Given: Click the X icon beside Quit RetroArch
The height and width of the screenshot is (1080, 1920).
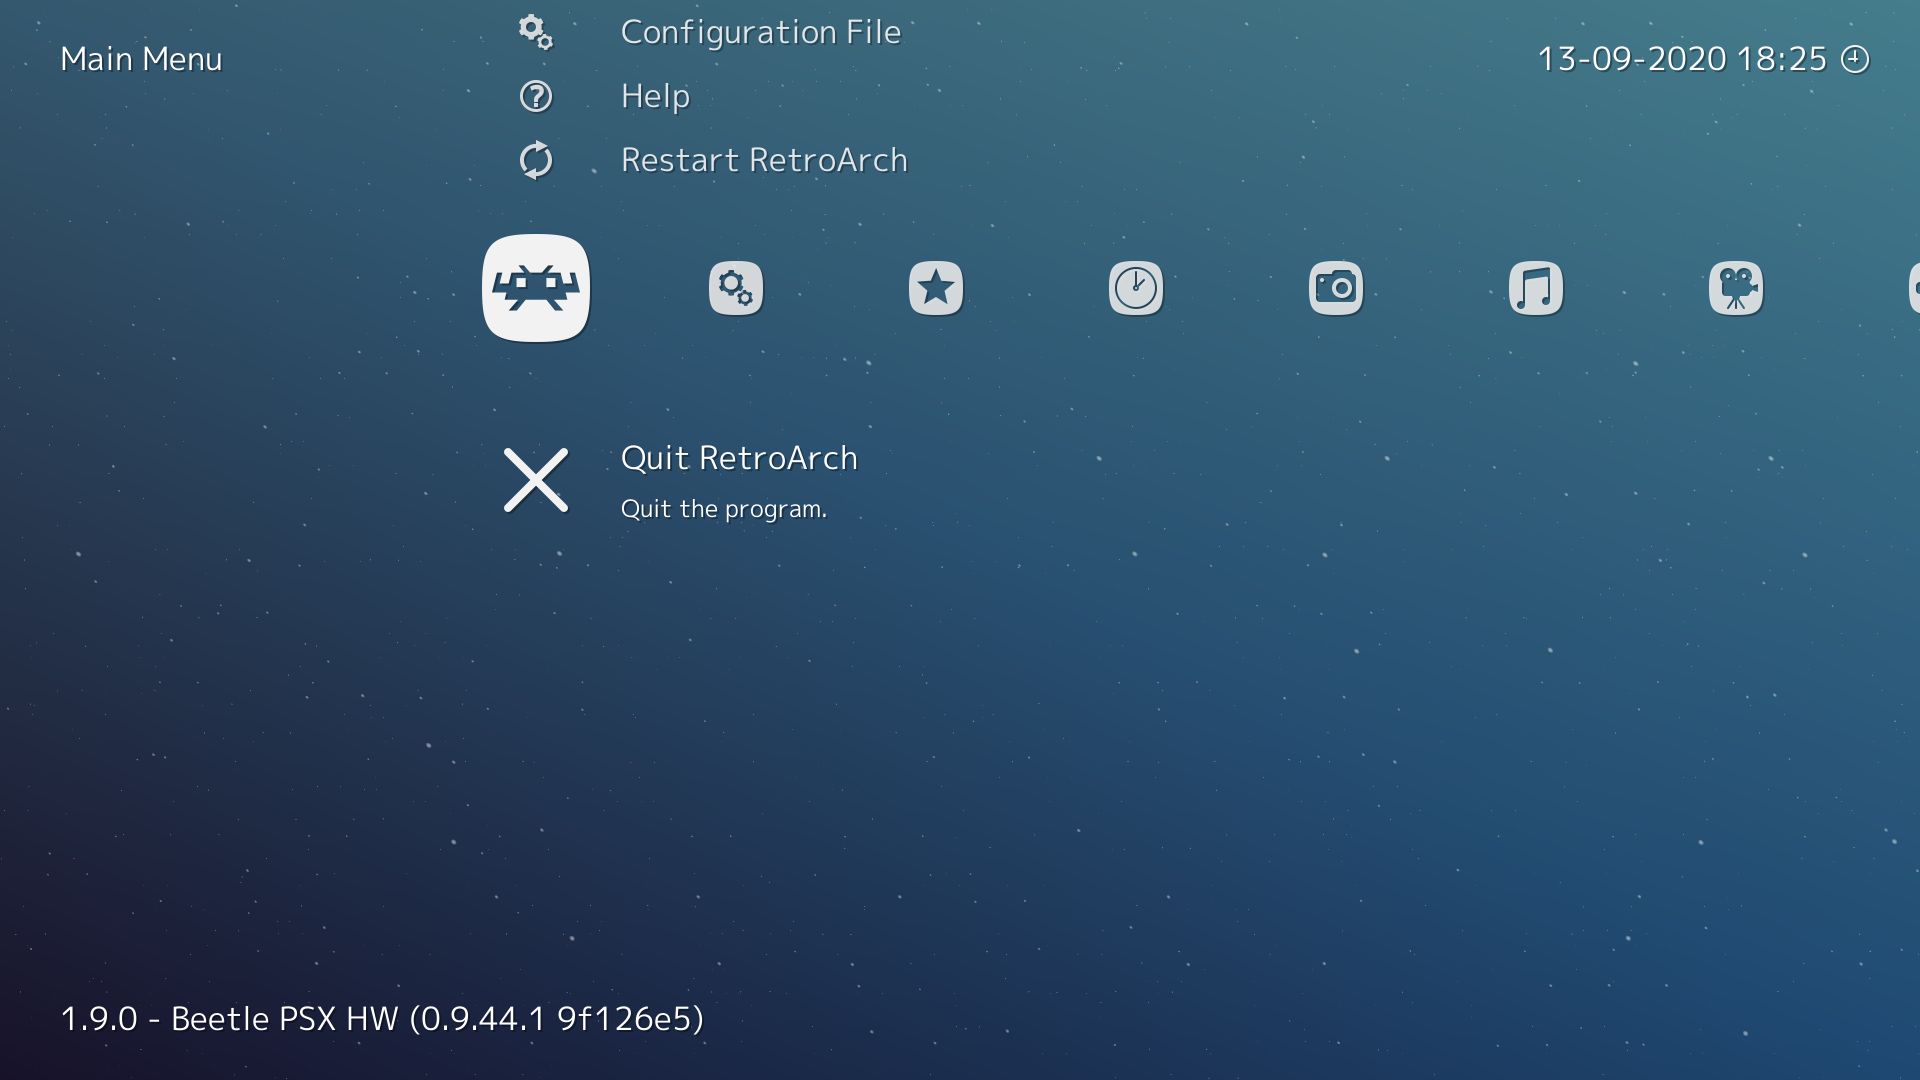Looking at the screenshot, I should click(x=536, y=480).
